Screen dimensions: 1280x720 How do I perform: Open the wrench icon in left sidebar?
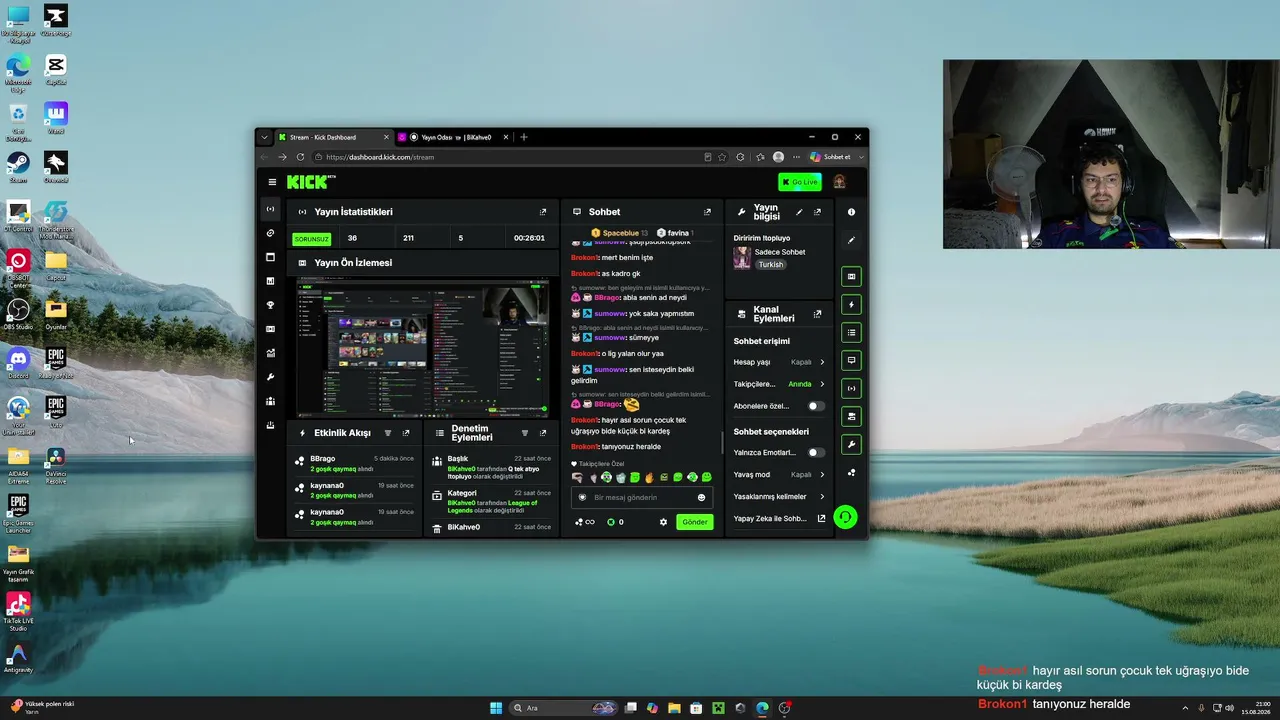tap(270, 377)
